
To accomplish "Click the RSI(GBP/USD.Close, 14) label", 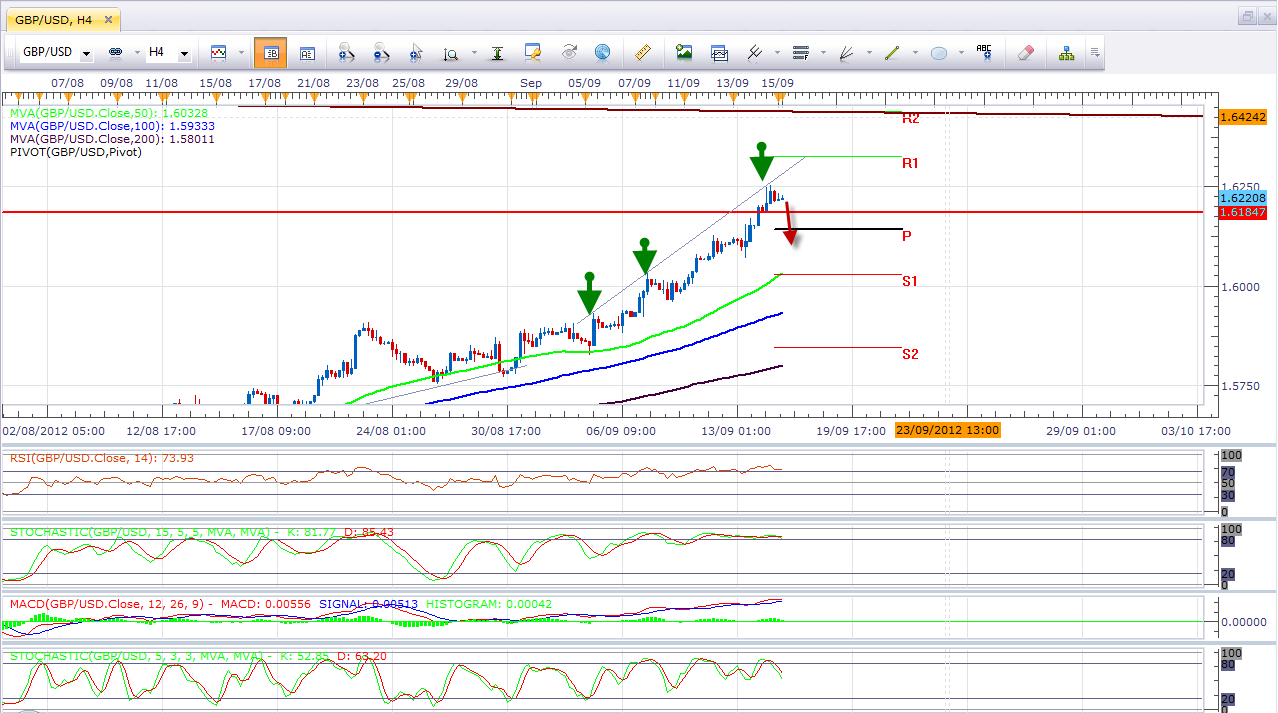I will pos(101,459).
